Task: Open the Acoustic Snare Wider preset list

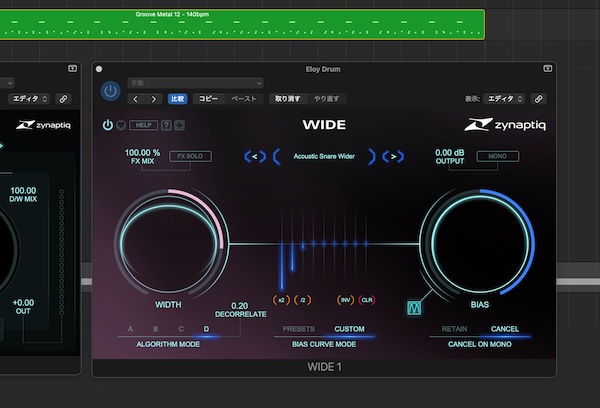Action: [324, 157]
